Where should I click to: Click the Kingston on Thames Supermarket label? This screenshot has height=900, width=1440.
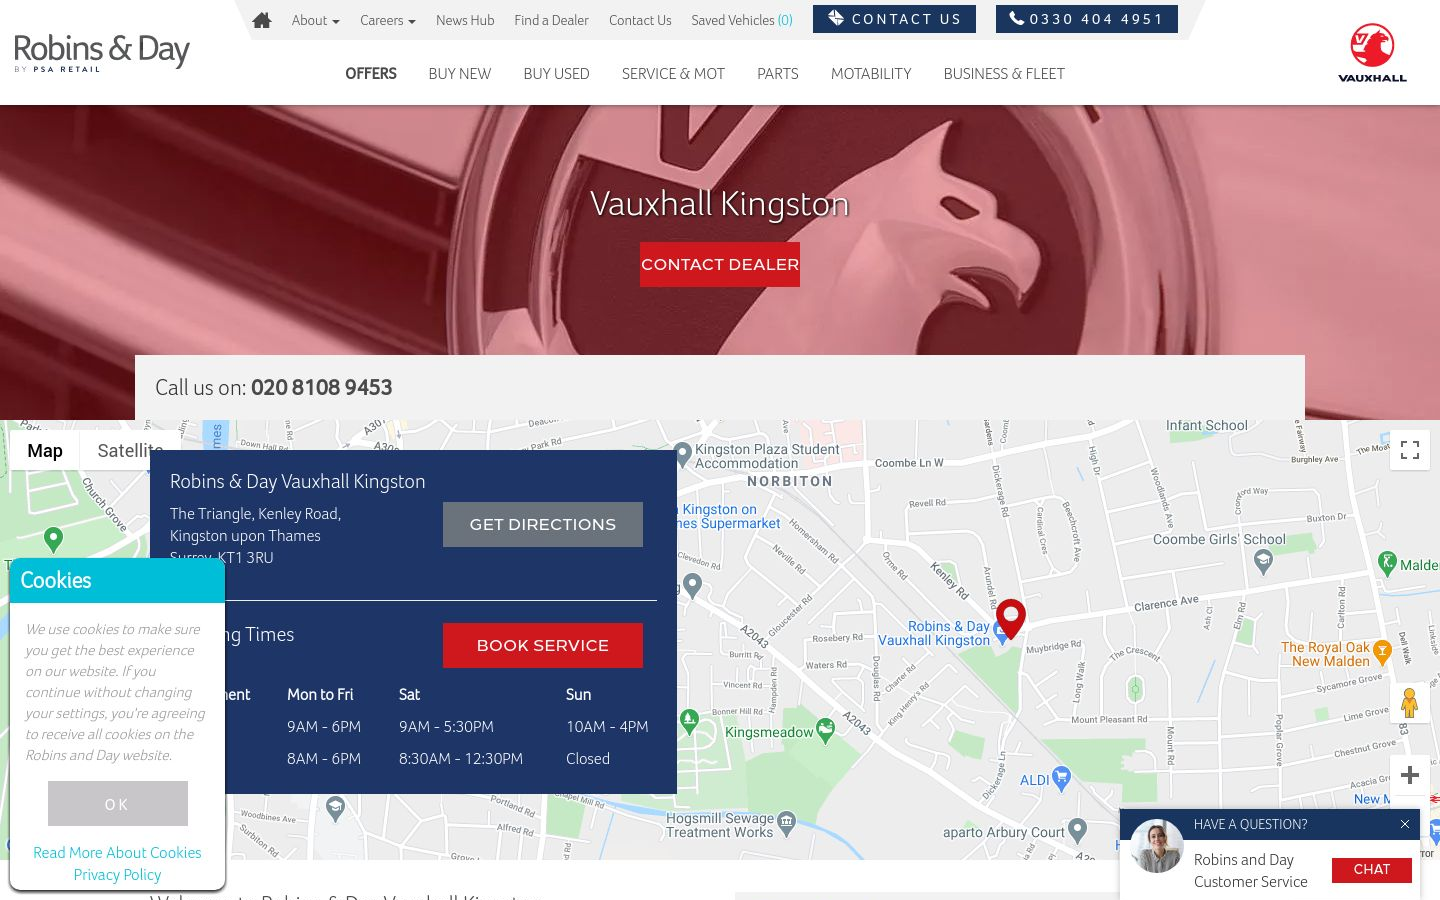[730, 516]
